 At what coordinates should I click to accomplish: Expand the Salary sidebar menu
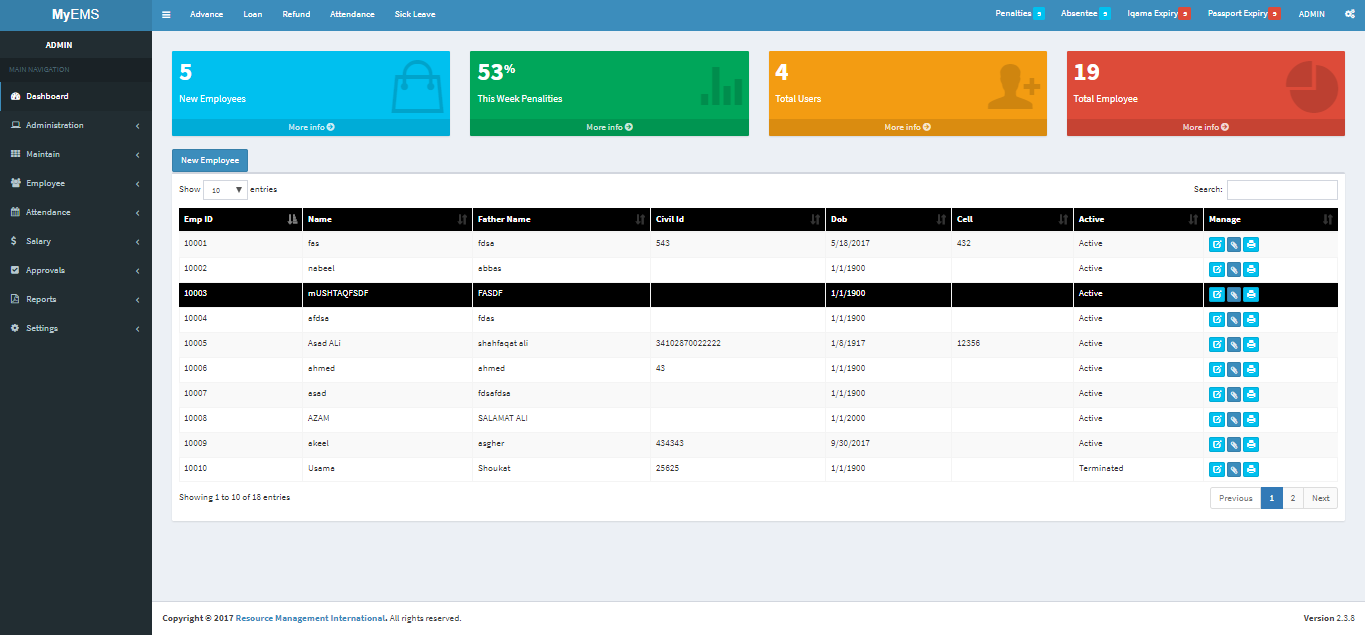[75, 242]
